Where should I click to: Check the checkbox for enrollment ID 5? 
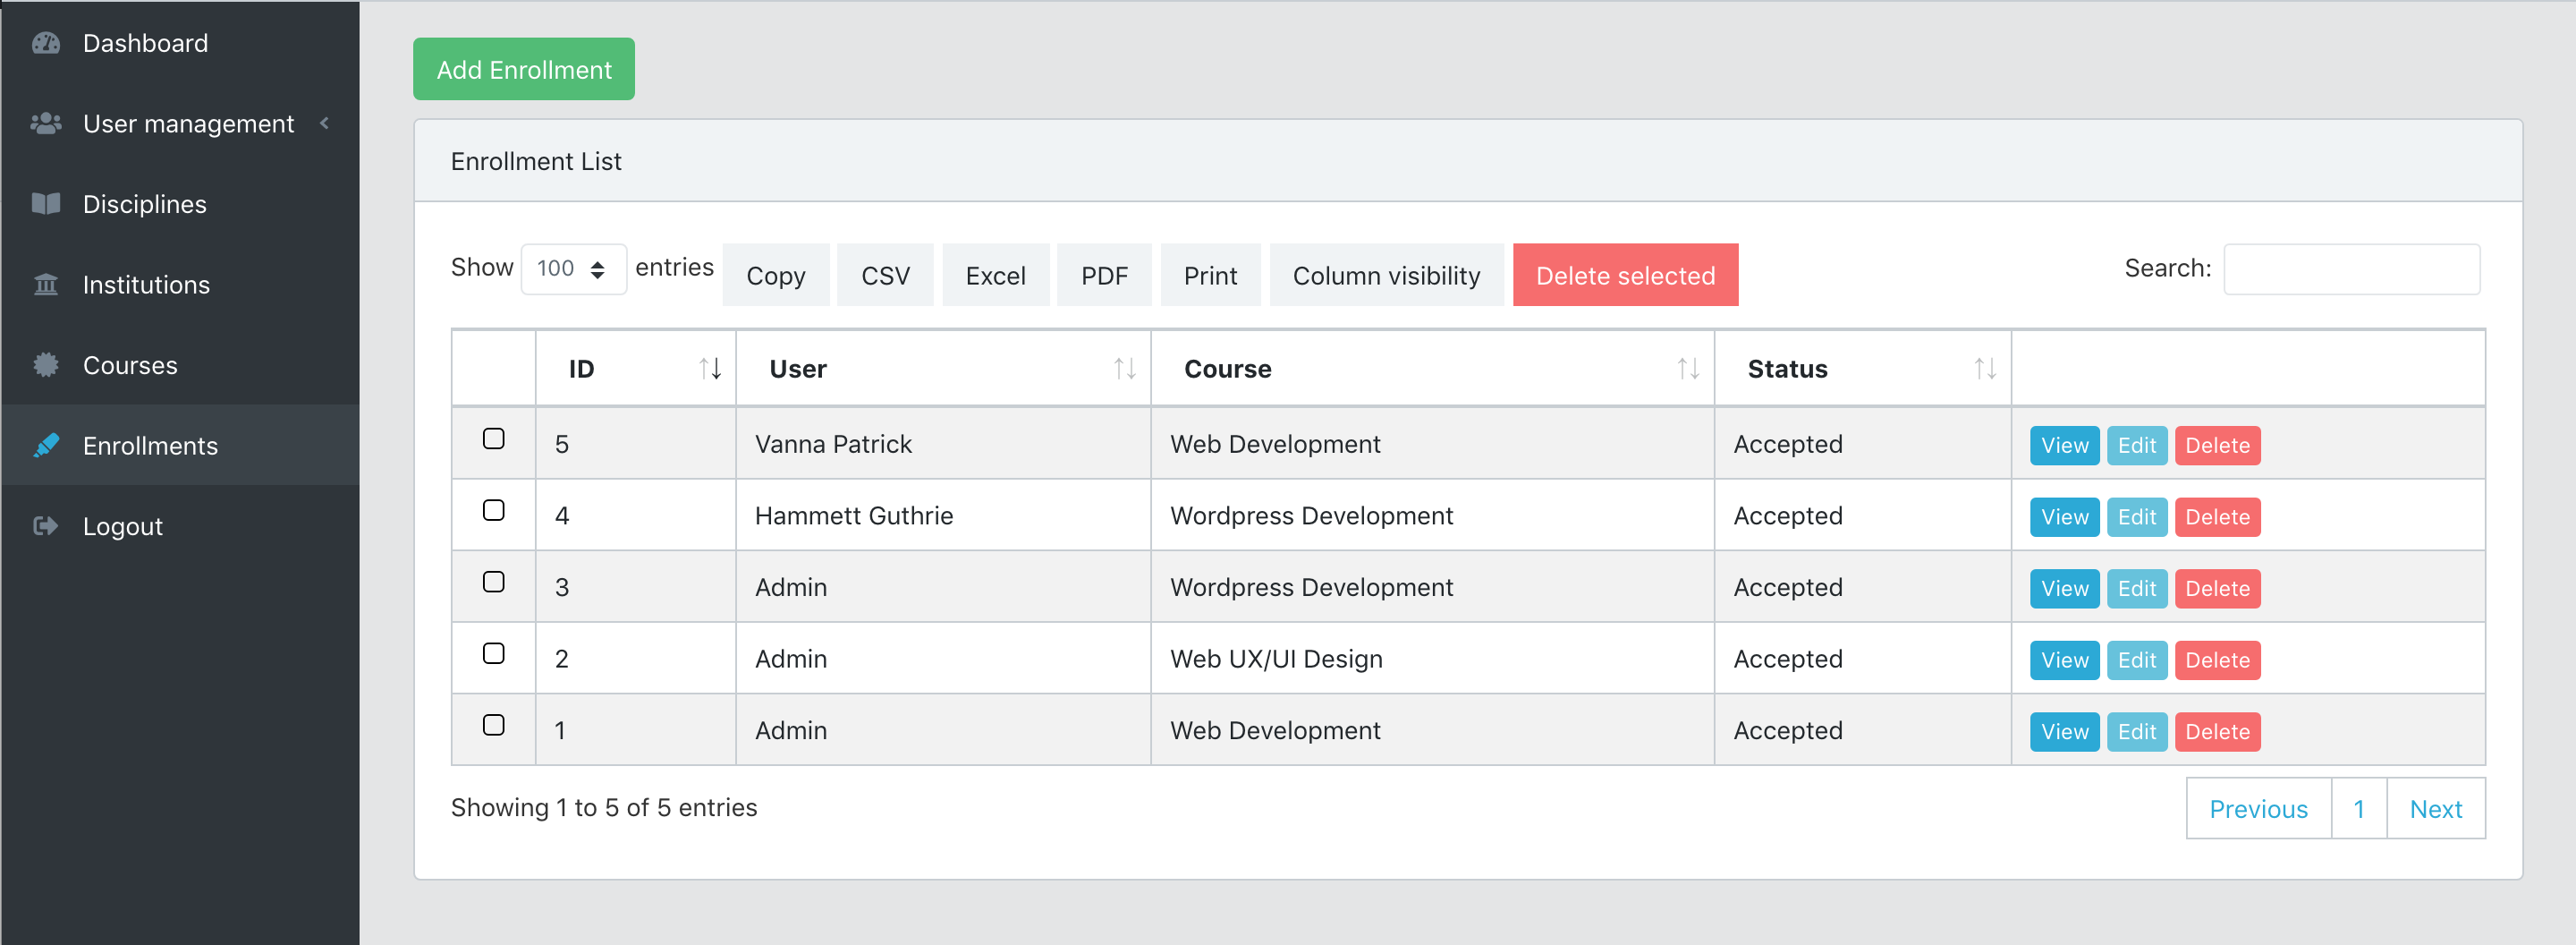tap(492, 438)
